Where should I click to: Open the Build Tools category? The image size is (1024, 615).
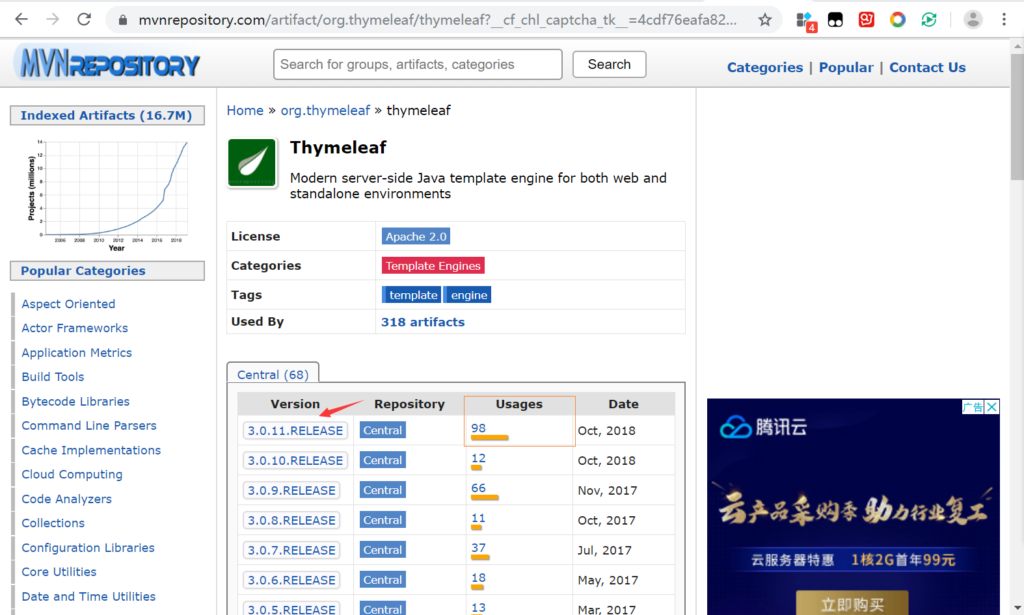coord(53,377)
